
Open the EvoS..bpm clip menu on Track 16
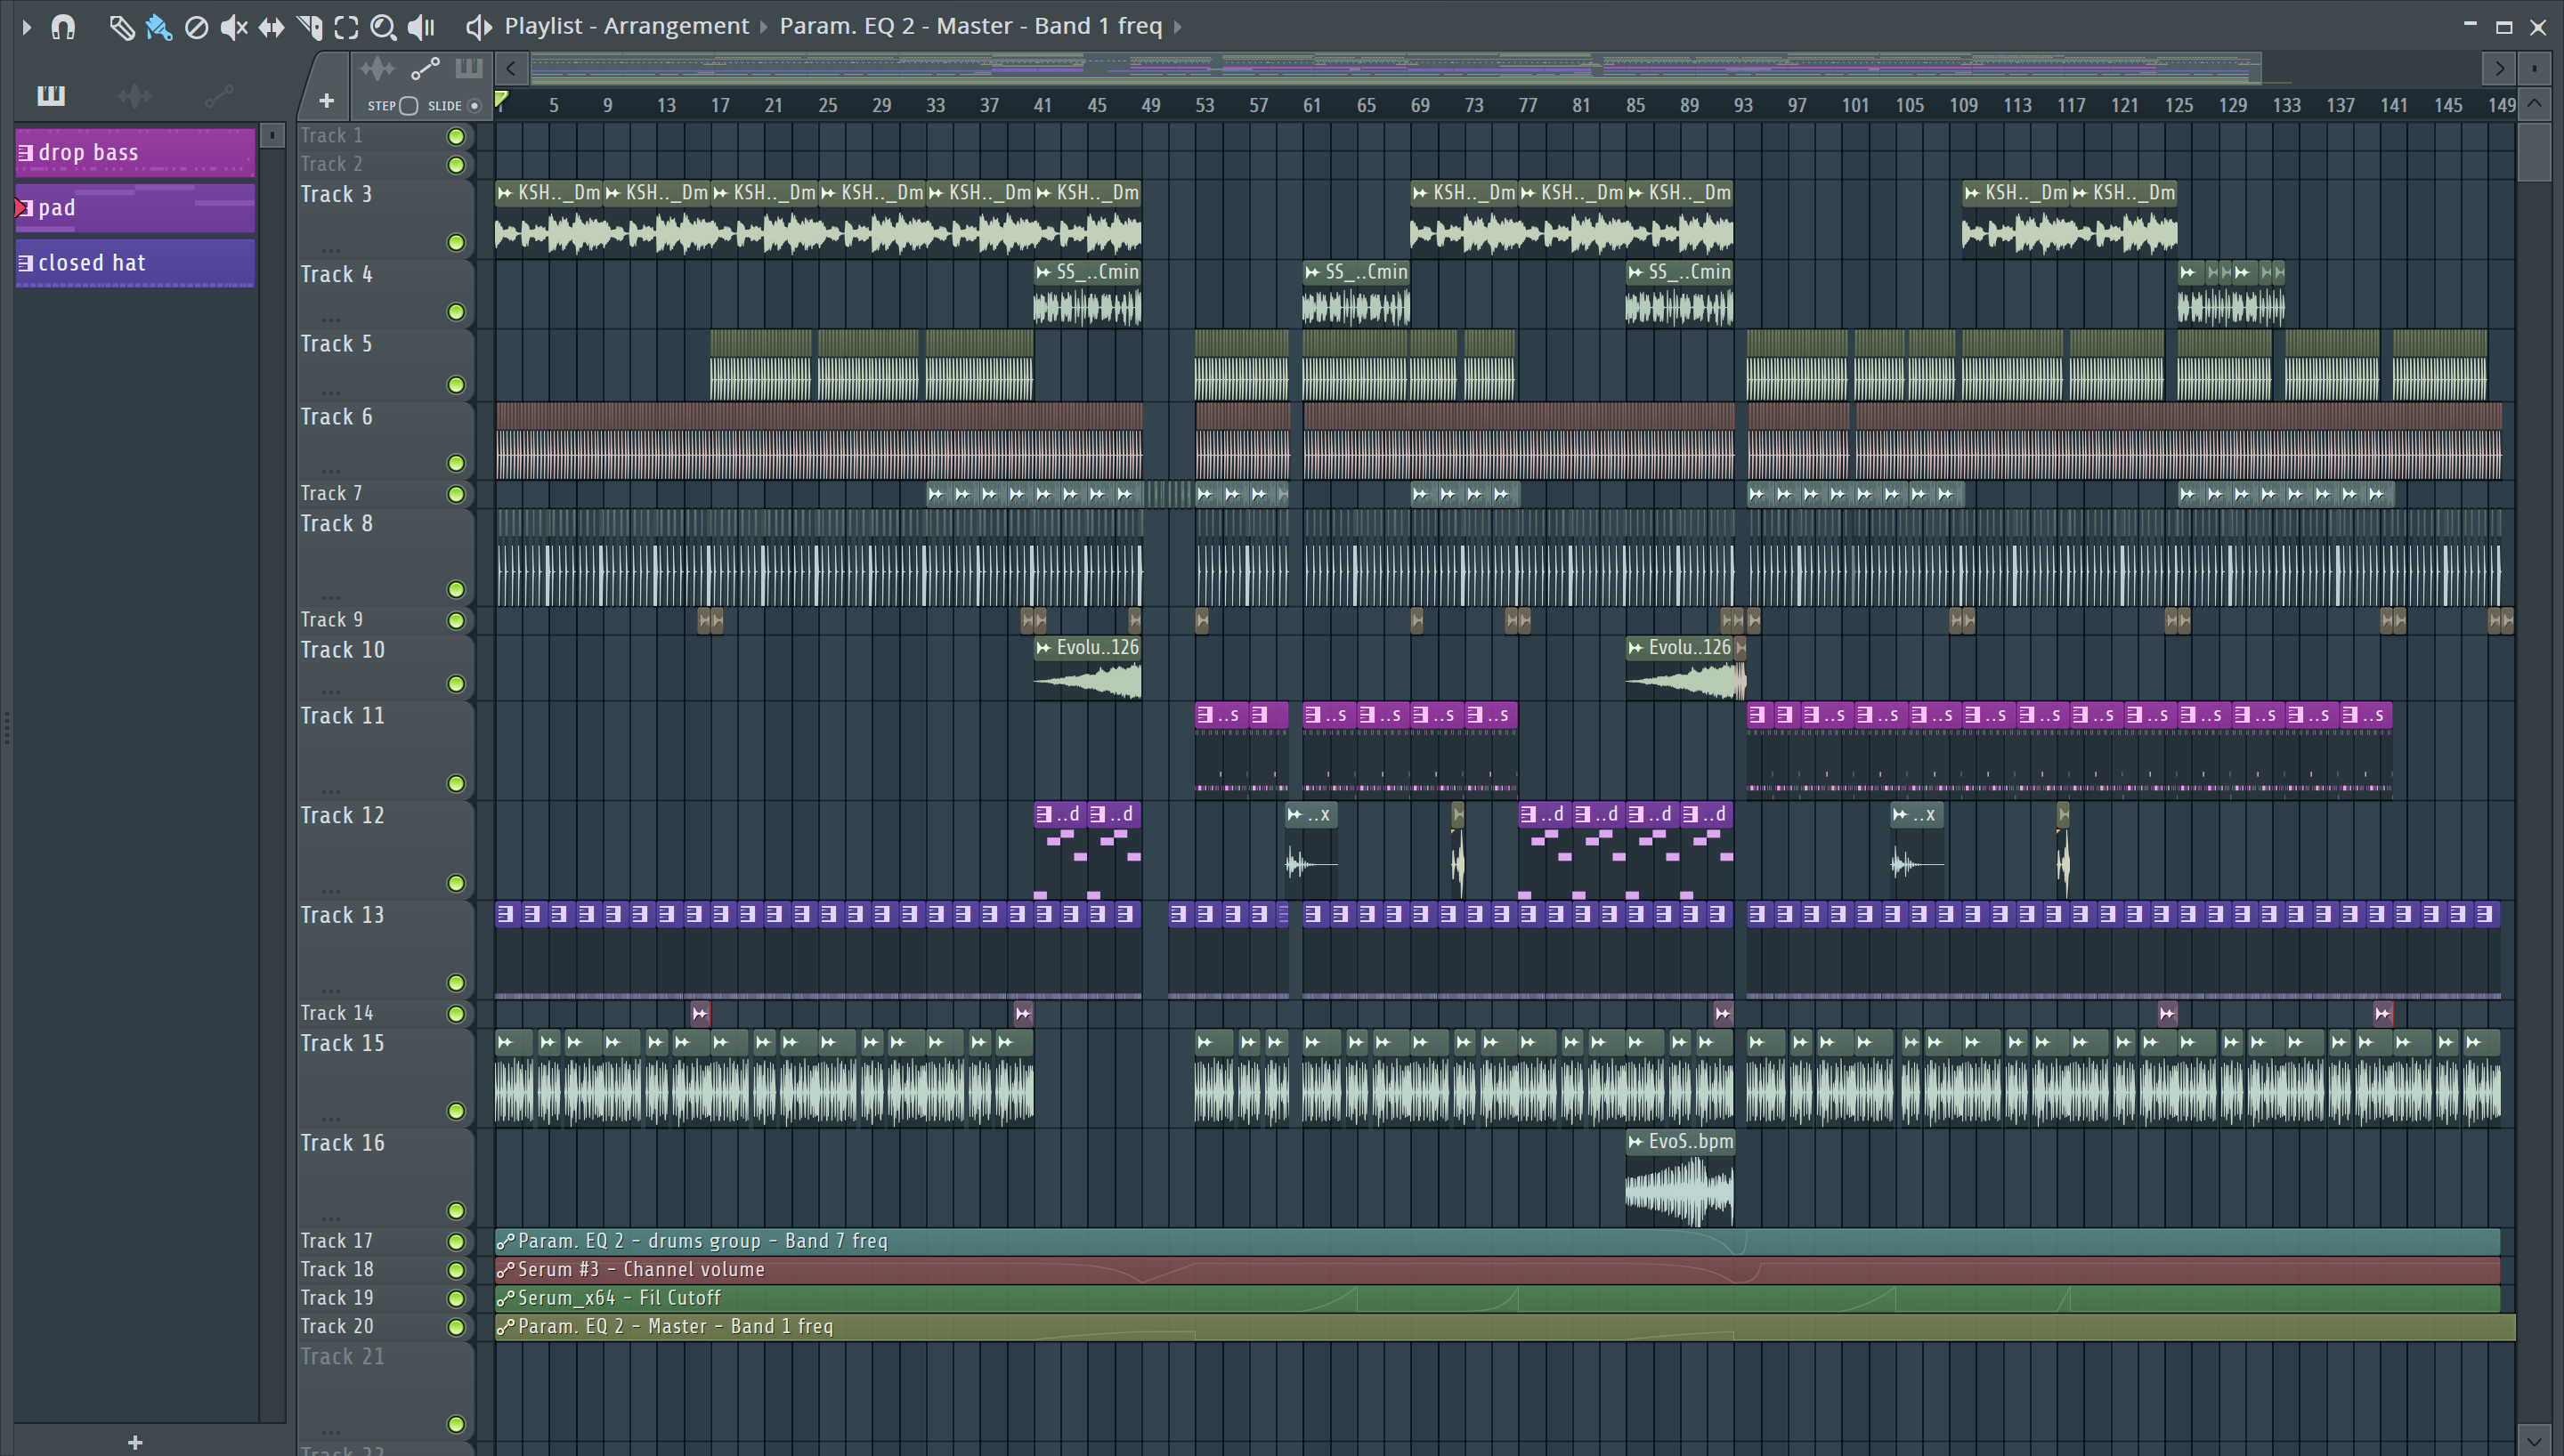(x=1636, y=1142)
